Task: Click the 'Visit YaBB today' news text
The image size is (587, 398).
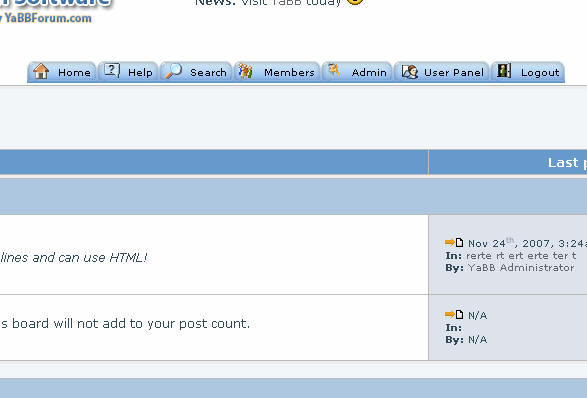Action: pos(291,3)
